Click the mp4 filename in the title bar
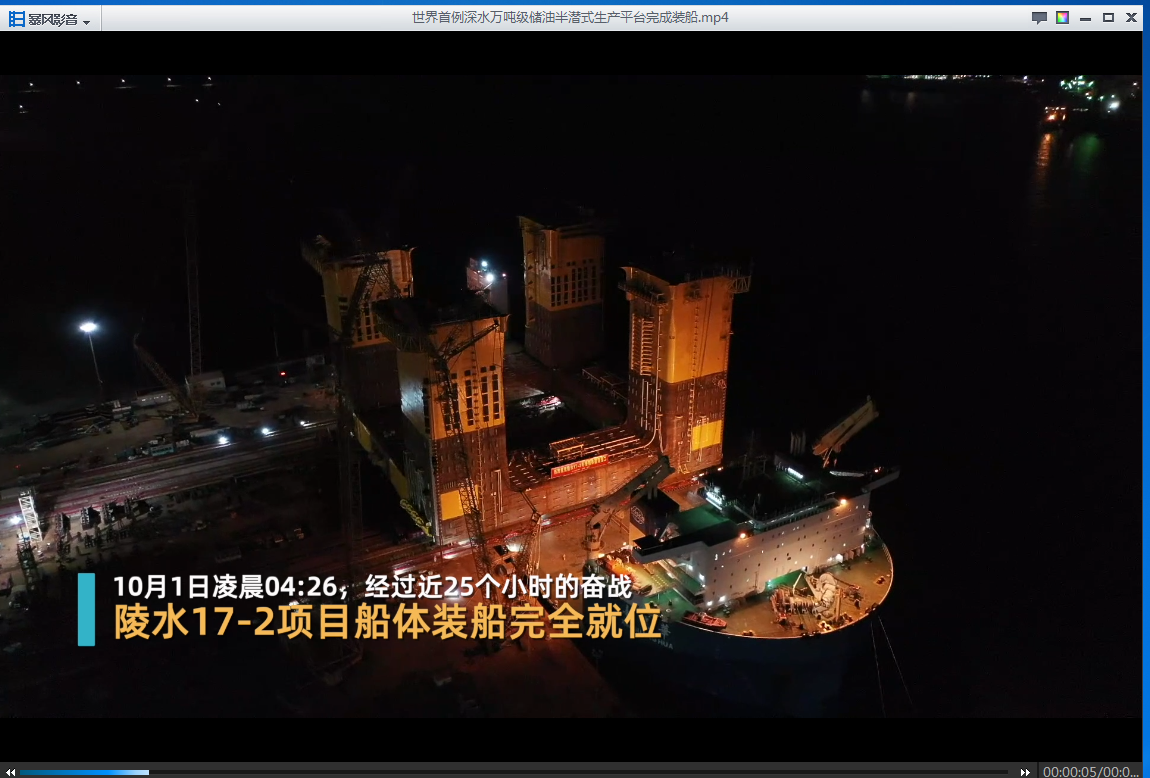 point(570,18)
